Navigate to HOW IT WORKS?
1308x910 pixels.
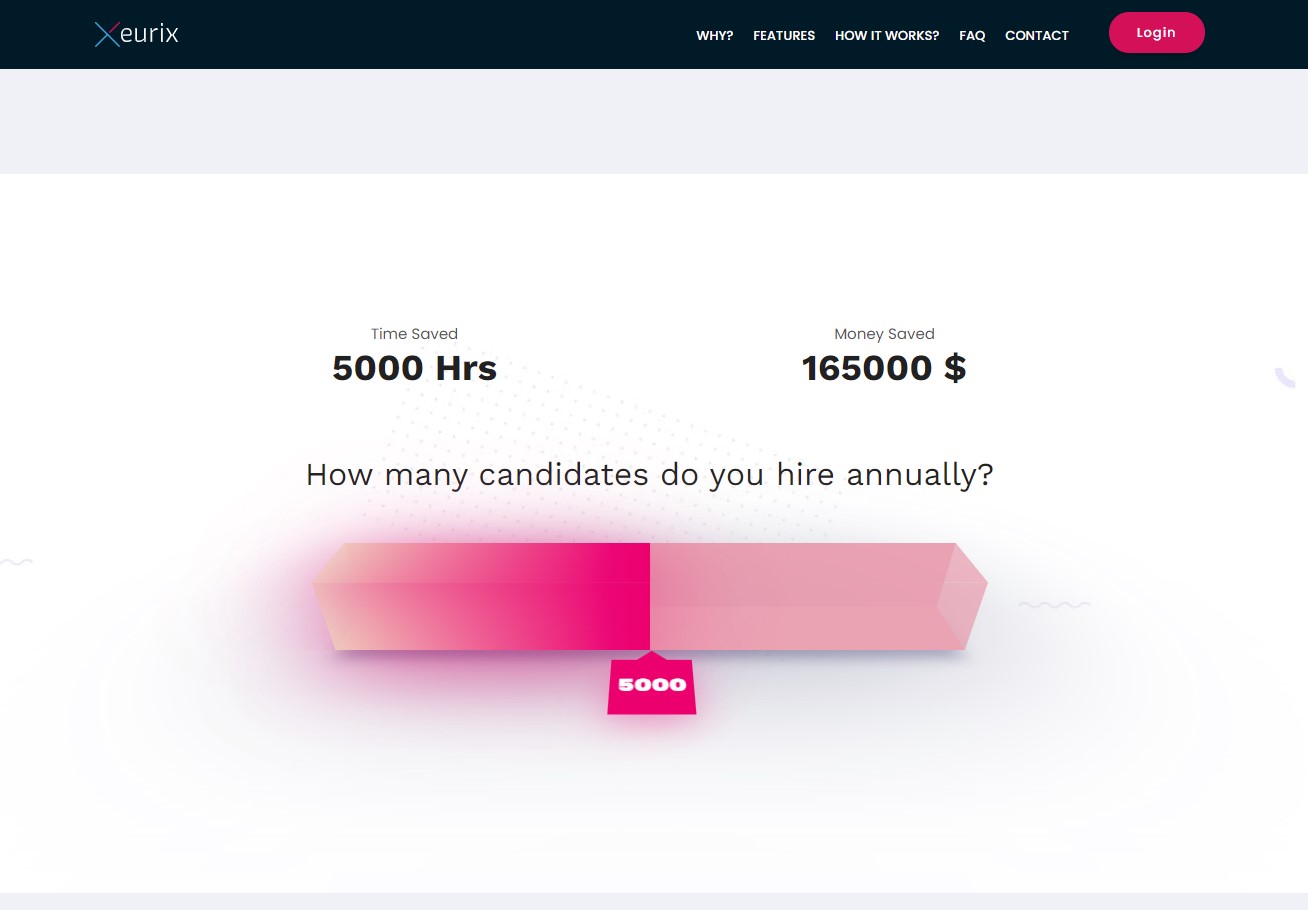pyautogui.click(x=887, y=35)
